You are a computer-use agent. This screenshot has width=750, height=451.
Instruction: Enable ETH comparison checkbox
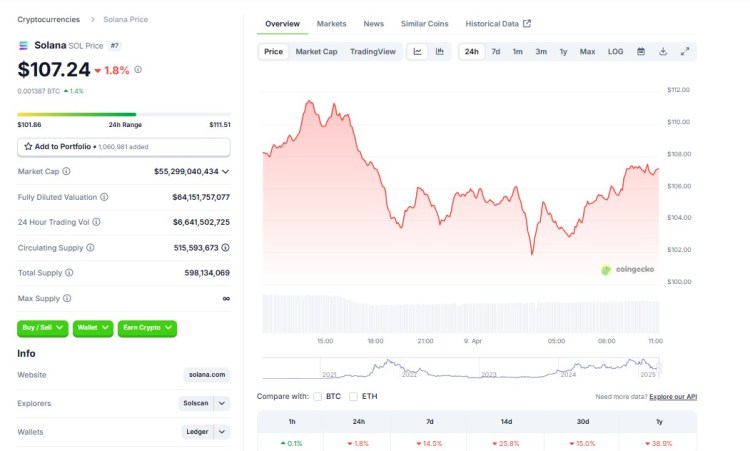click(354, 397)
